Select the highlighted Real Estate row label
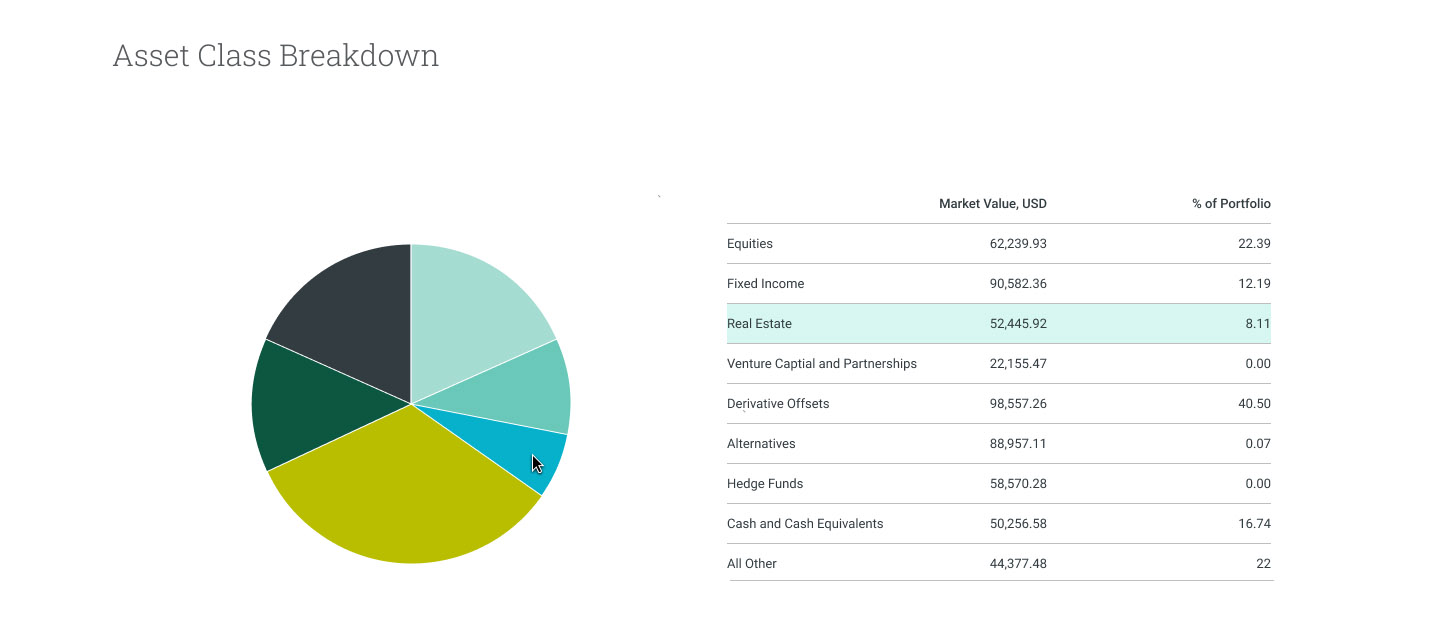This screenshot has height=632, width=1440. tap(759, 324)
